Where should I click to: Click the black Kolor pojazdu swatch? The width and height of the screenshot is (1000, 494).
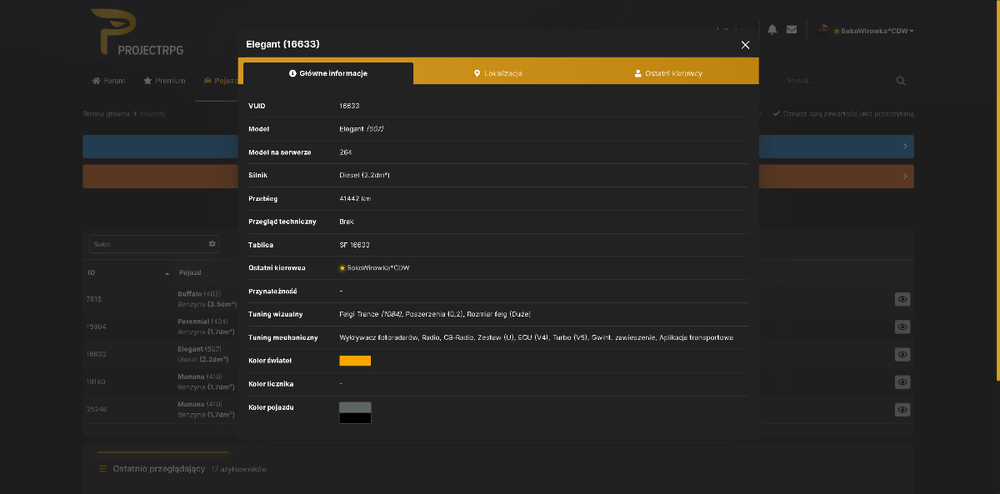coord(355,418)
